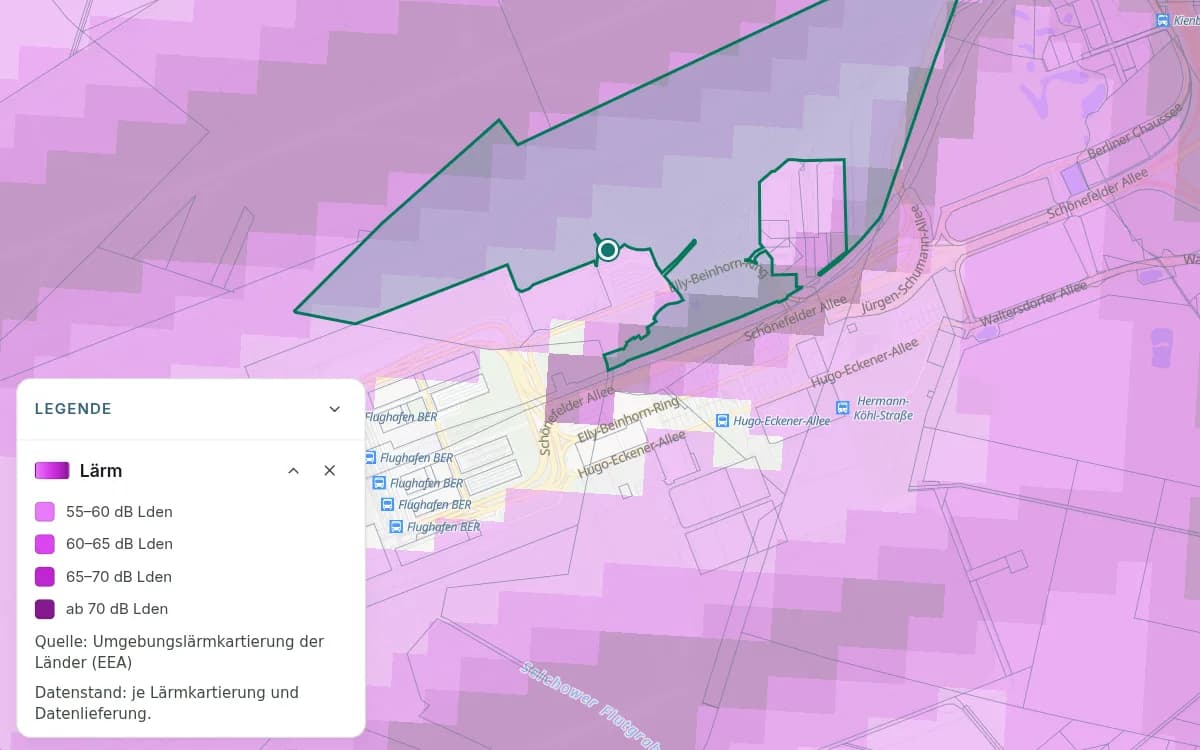Collapse the Lärm layer section chevron
This screenshot has width=1200, height=750.
tap(293, 471)
